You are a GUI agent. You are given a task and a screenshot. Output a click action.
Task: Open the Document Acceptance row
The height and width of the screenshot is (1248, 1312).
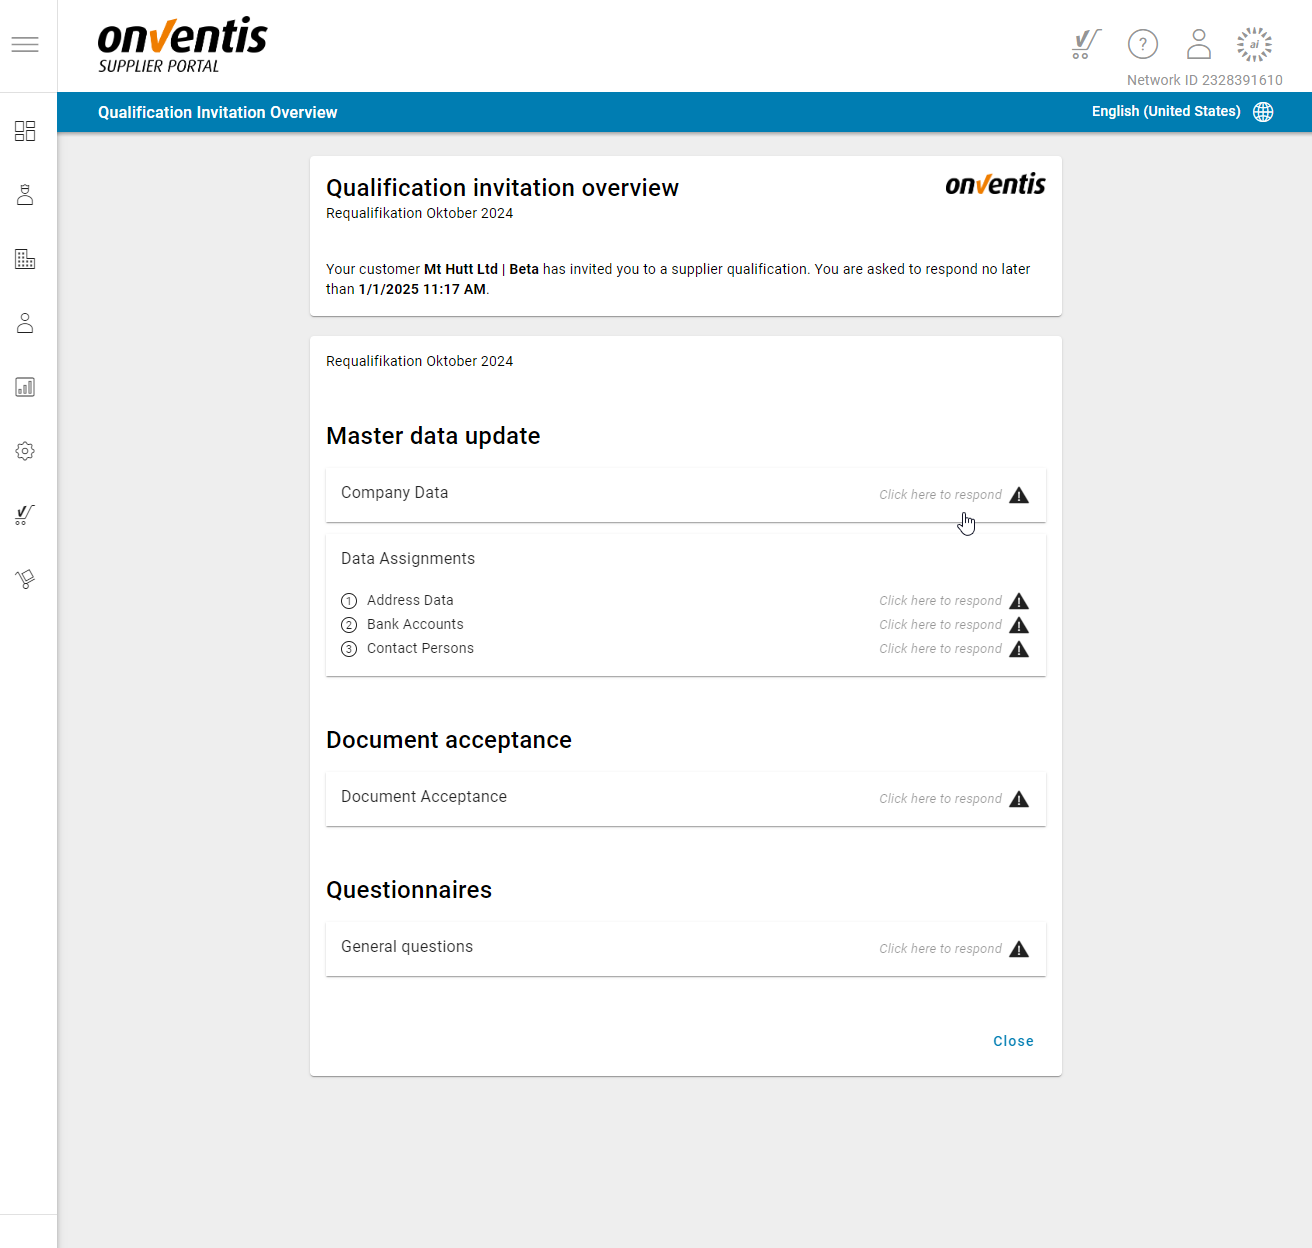coord(685,798)
